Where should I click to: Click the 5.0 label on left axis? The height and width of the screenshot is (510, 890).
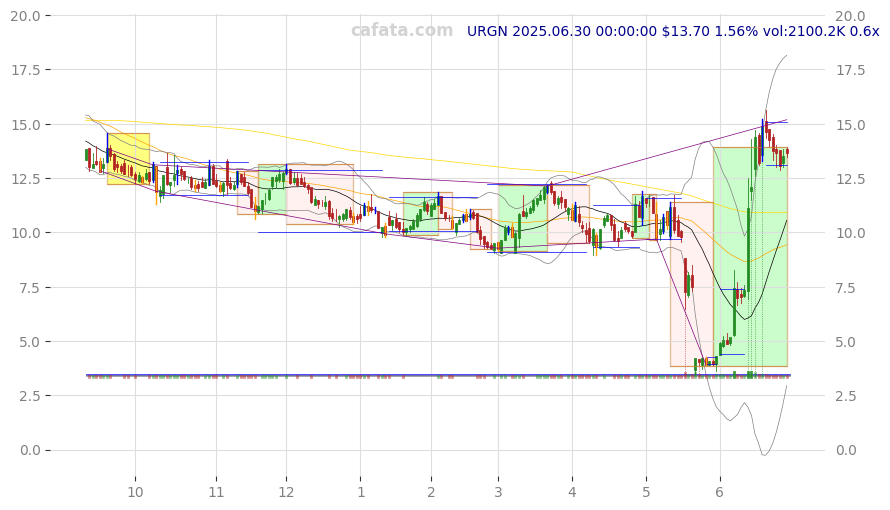pos(29,342)
